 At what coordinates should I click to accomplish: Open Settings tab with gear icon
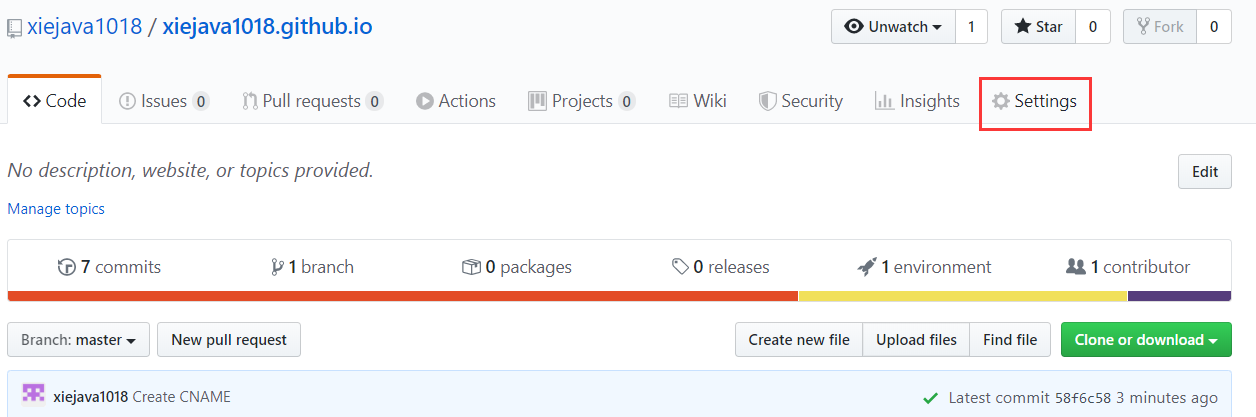click(x=1034, y=101)
